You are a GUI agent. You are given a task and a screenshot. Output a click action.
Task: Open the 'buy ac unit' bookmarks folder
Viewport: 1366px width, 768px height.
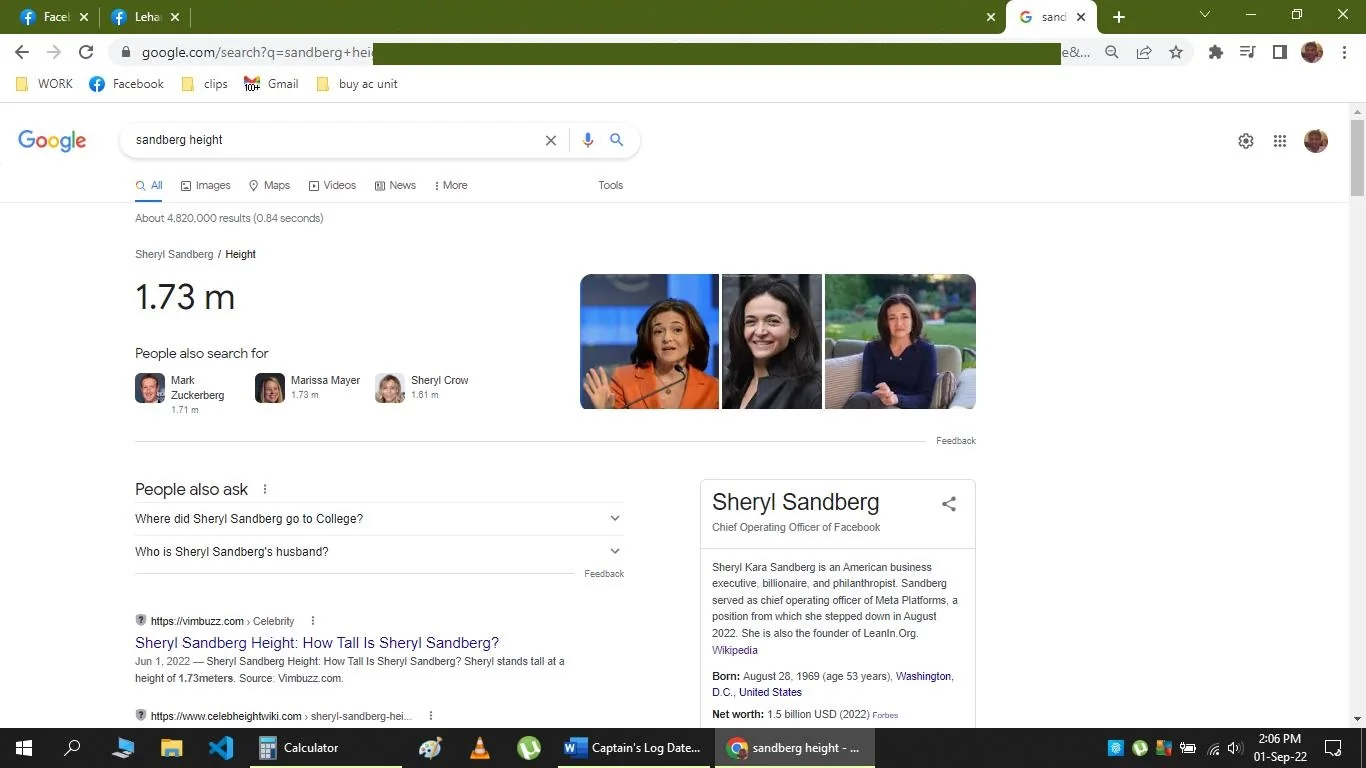click(x=357, y=84)
